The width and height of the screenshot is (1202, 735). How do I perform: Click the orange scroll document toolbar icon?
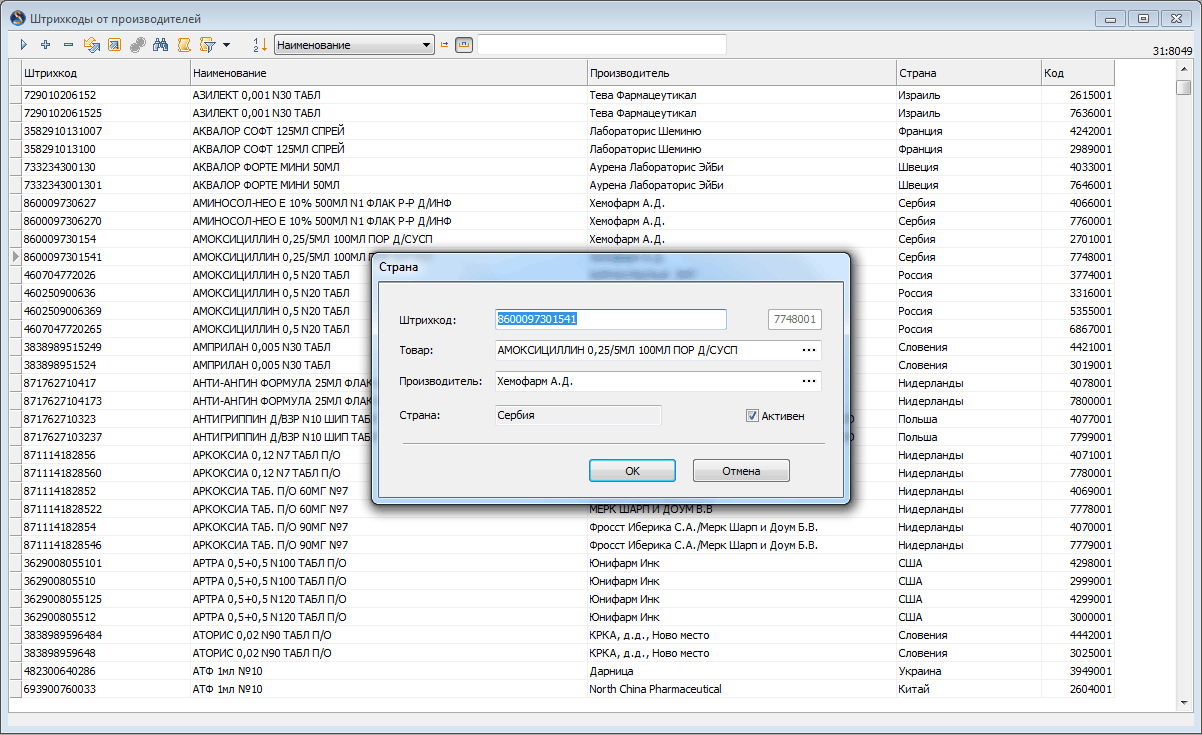[x=183, y=45]
